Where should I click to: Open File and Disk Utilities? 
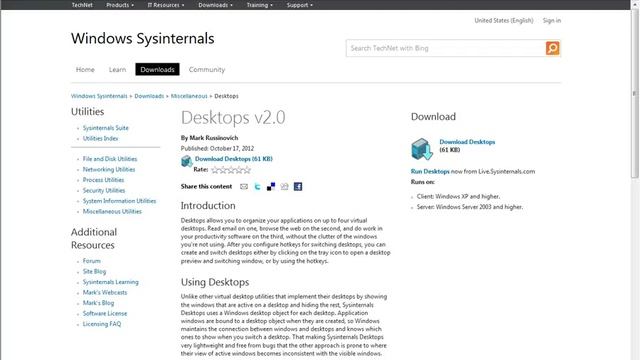click(x=110, y=159)
